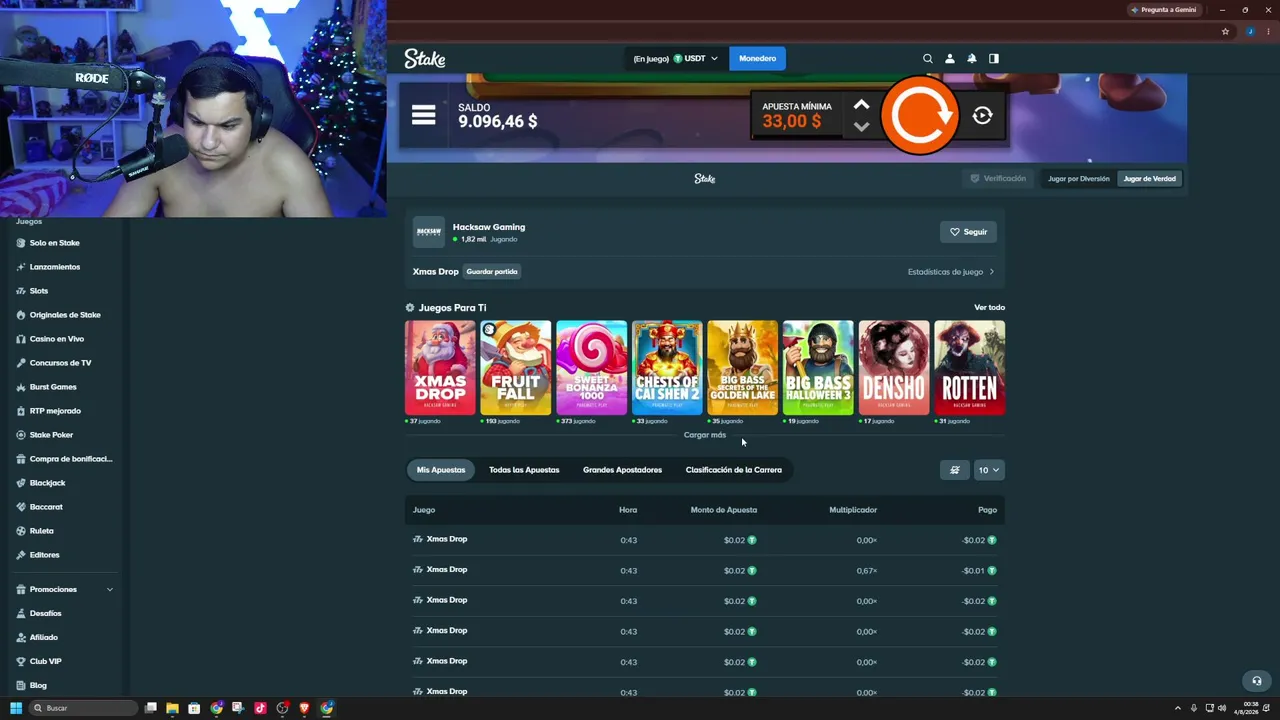Open the Hacksaw Gaming provider logo
The height and width of the screenshot is (720, 1280).
pos(429,232)
